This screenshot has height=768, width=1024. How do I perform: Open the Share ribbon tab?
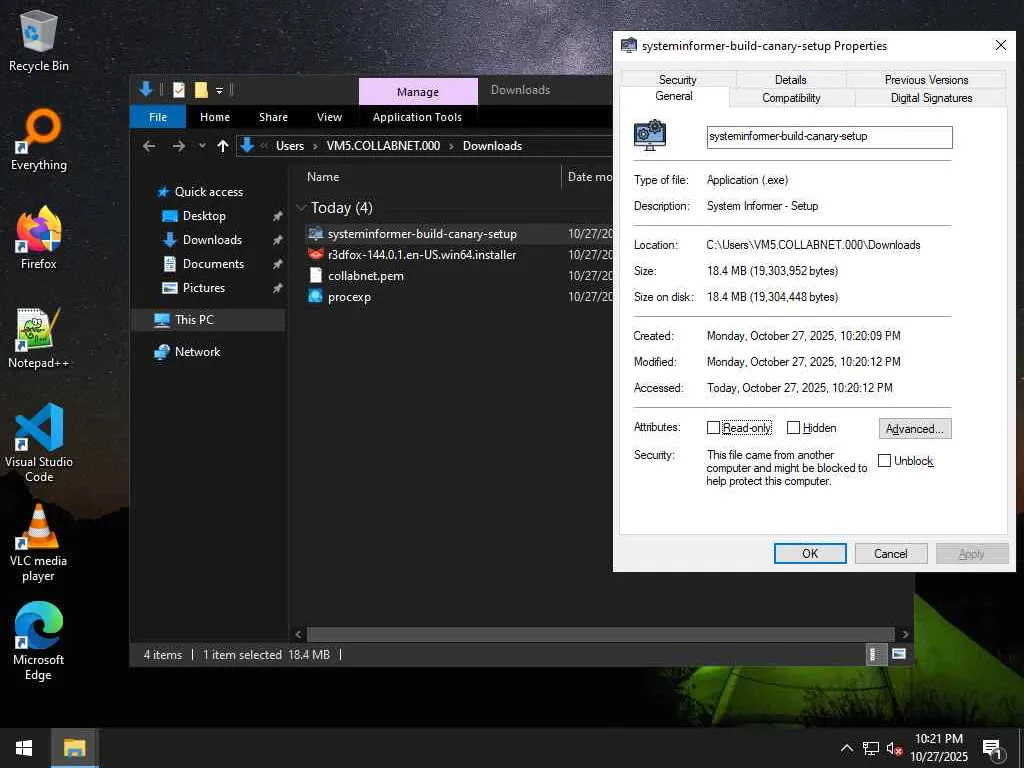273,117
